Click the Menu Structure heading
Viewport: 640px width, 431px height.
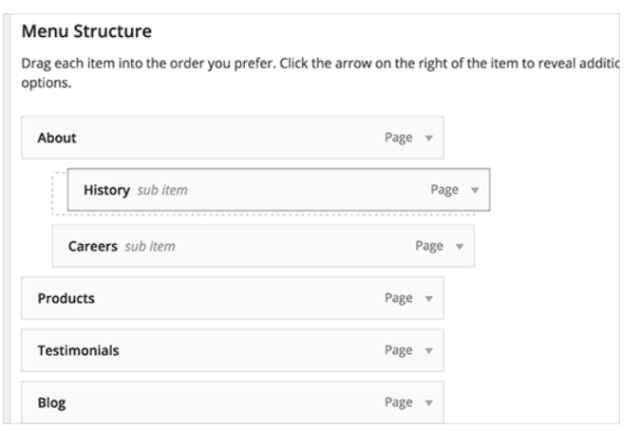point(87,31)
